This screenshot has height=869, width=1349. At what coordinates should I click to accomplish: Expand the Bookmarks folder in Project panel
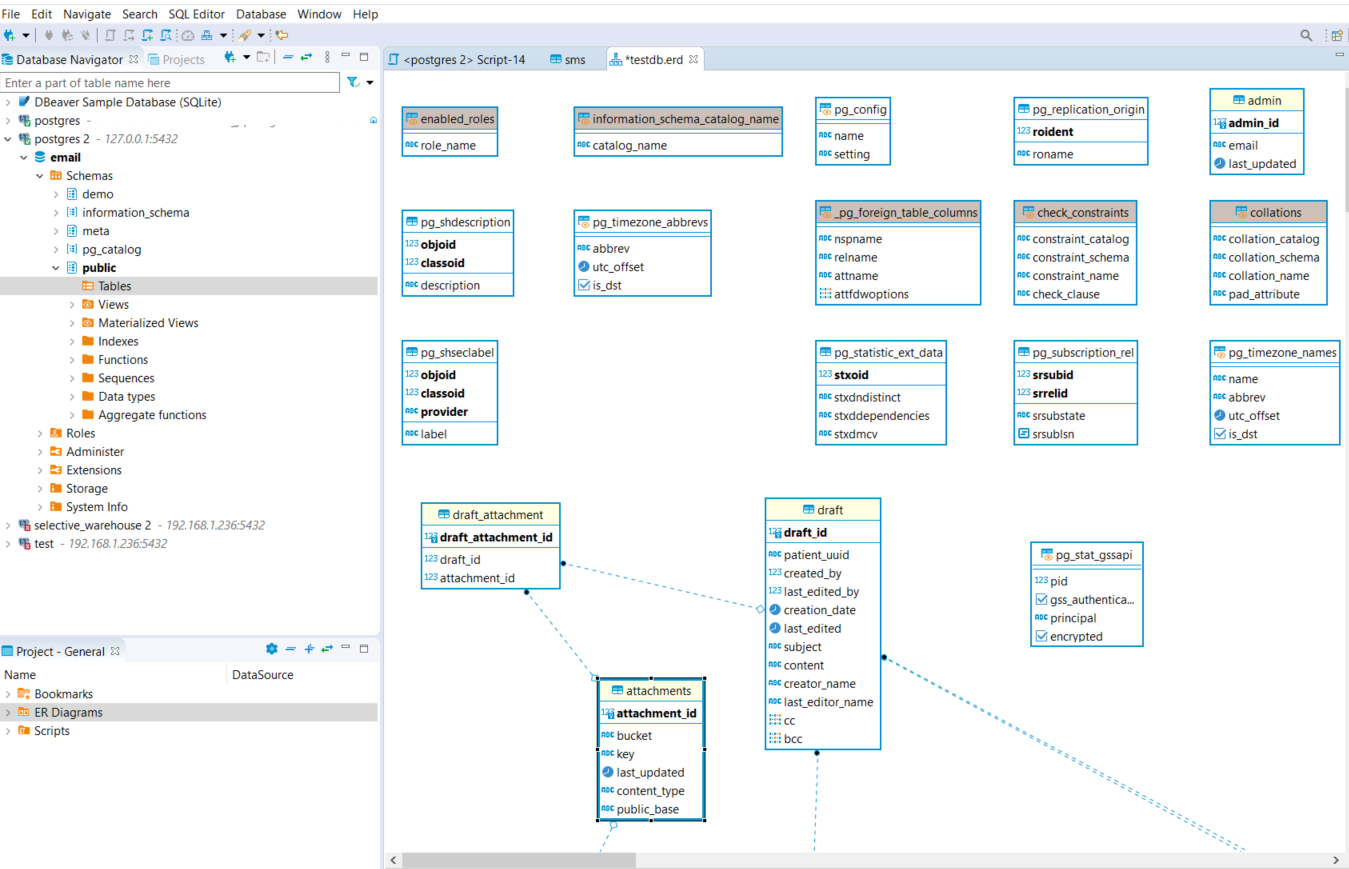[9, 694]
